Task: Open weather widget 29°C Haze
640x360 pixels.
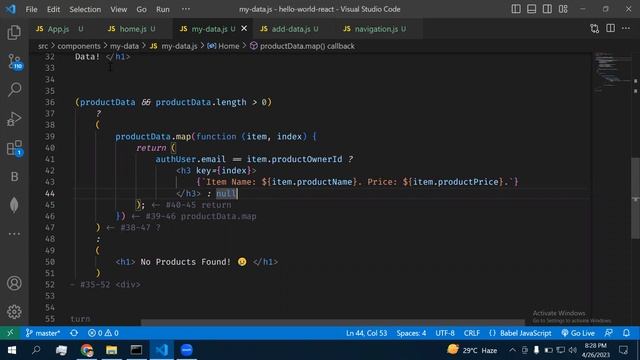Action: click(472, 350)
